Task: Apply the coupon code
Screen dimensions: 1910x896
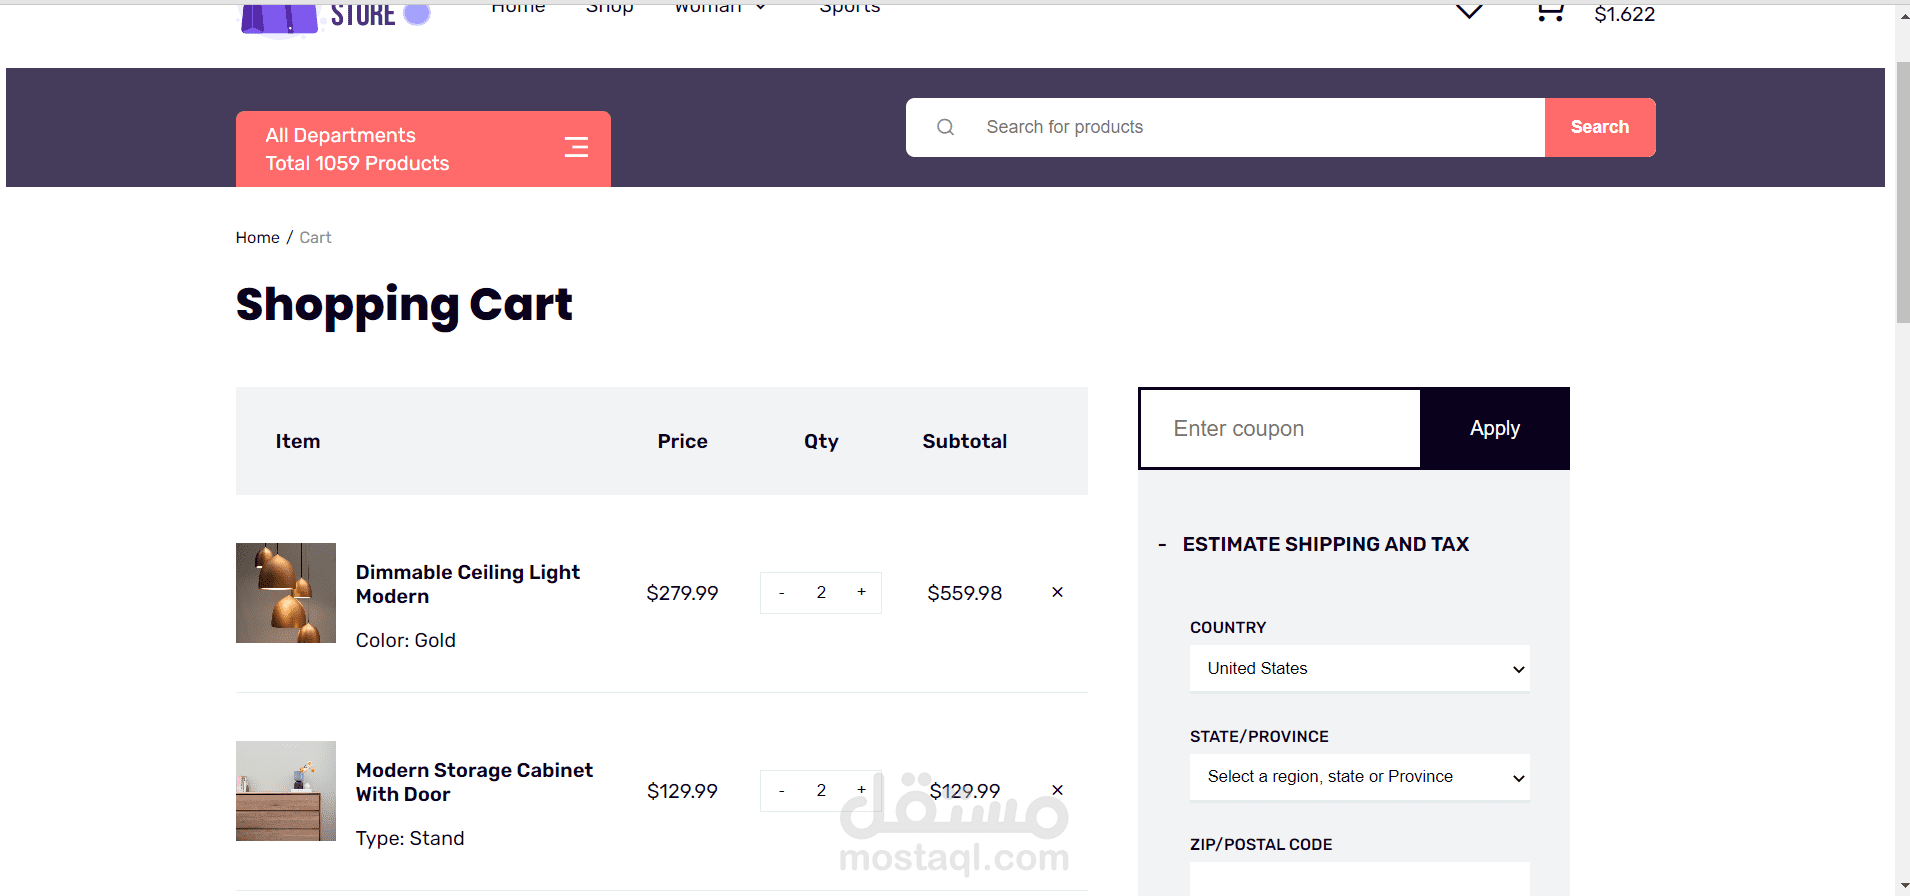Action: pos(1494,428)
